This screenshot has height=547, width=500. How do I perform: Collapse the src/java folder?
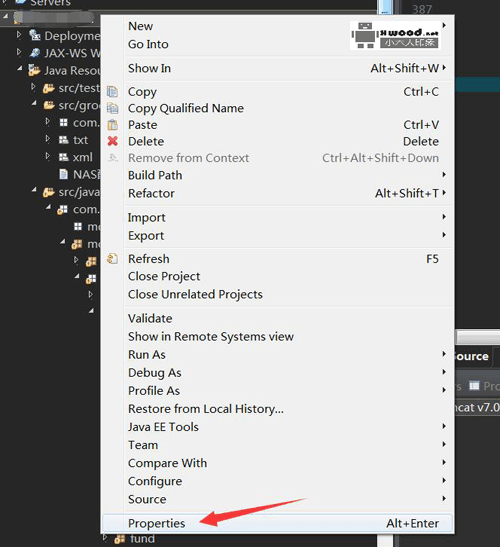point(34,190)
